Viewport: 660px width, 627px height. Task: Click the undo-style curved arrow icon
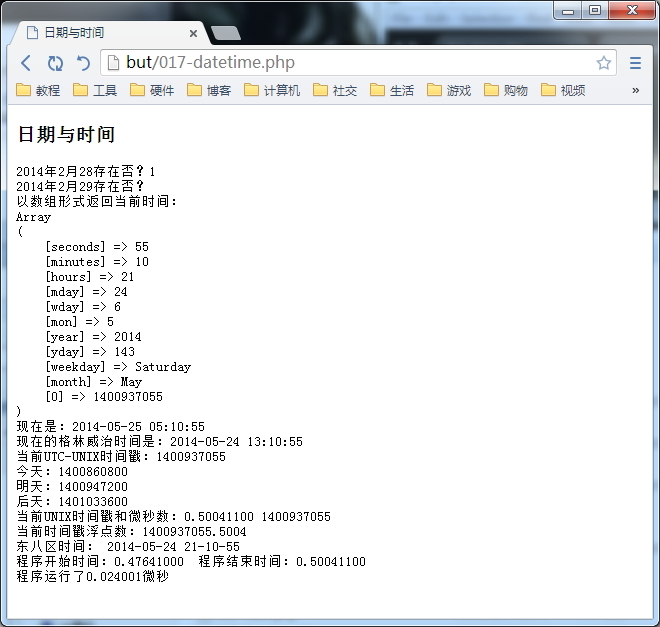coord(83,63)
